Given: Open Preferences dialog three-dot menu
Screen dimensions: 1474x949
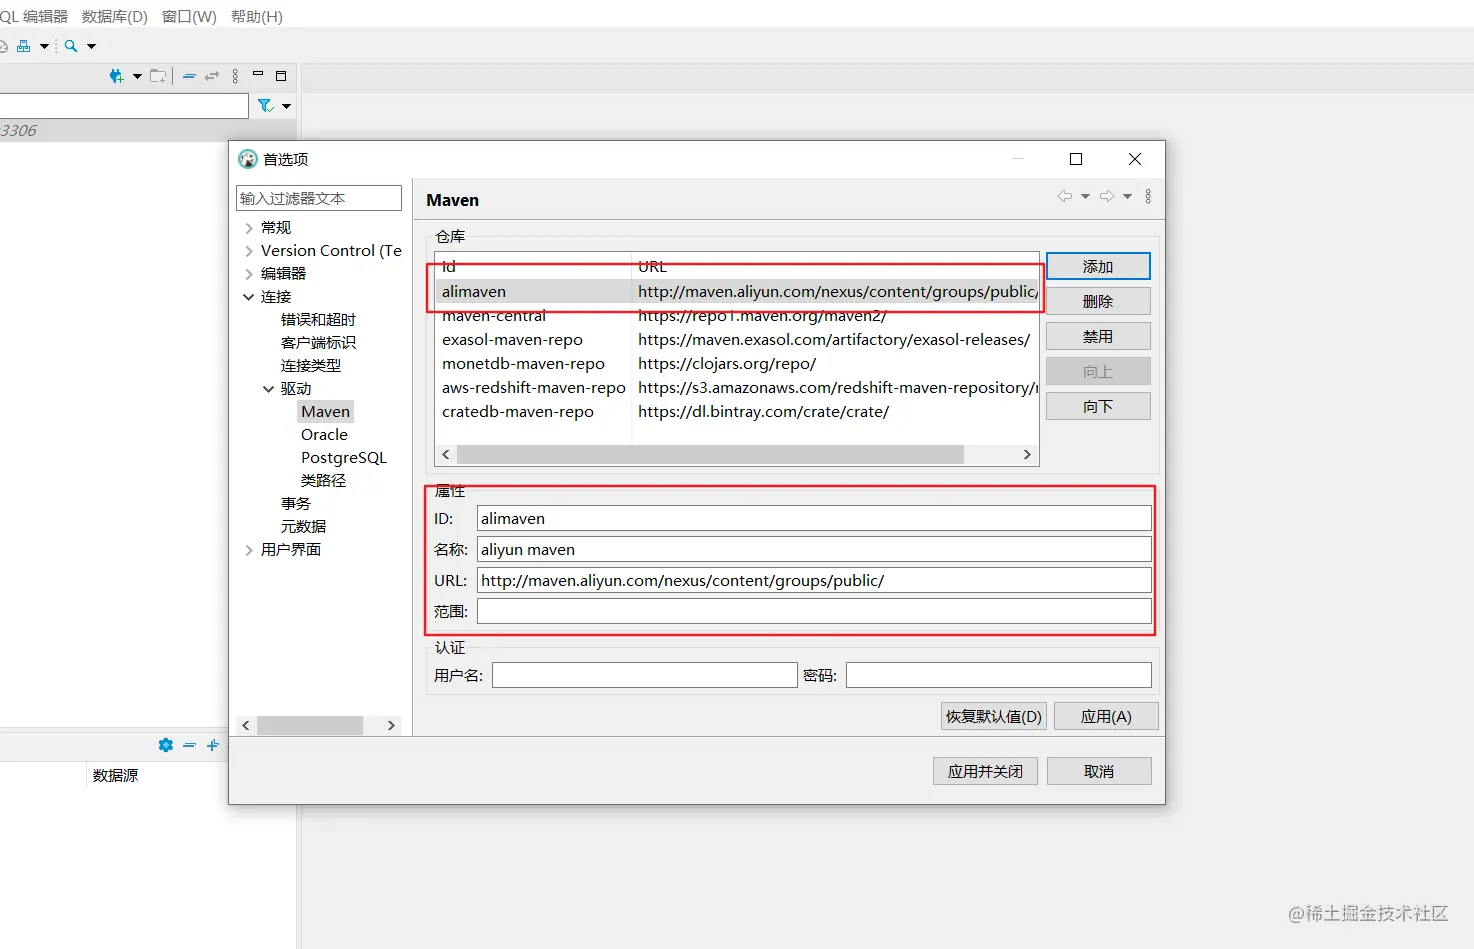Looking at the screenshot, I should click(1148, 196).
